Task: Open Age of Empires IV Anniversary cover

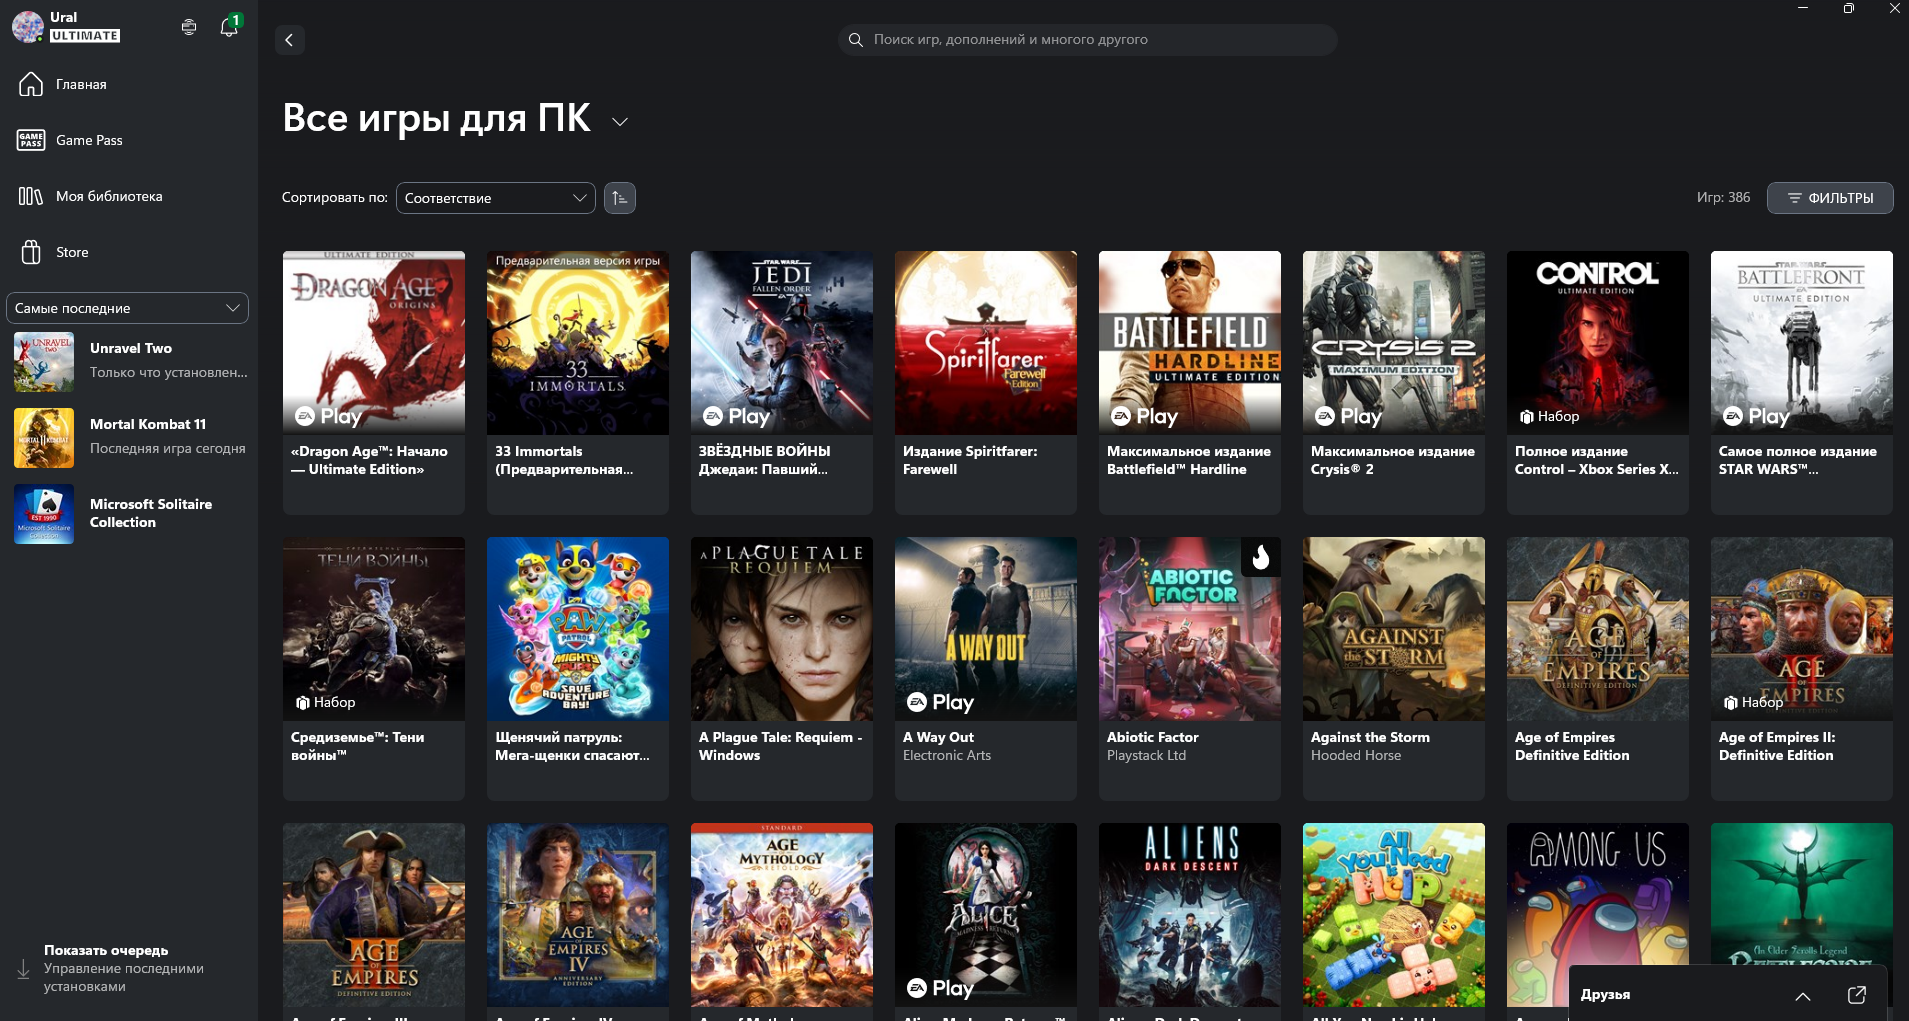Action: [578, 915]
